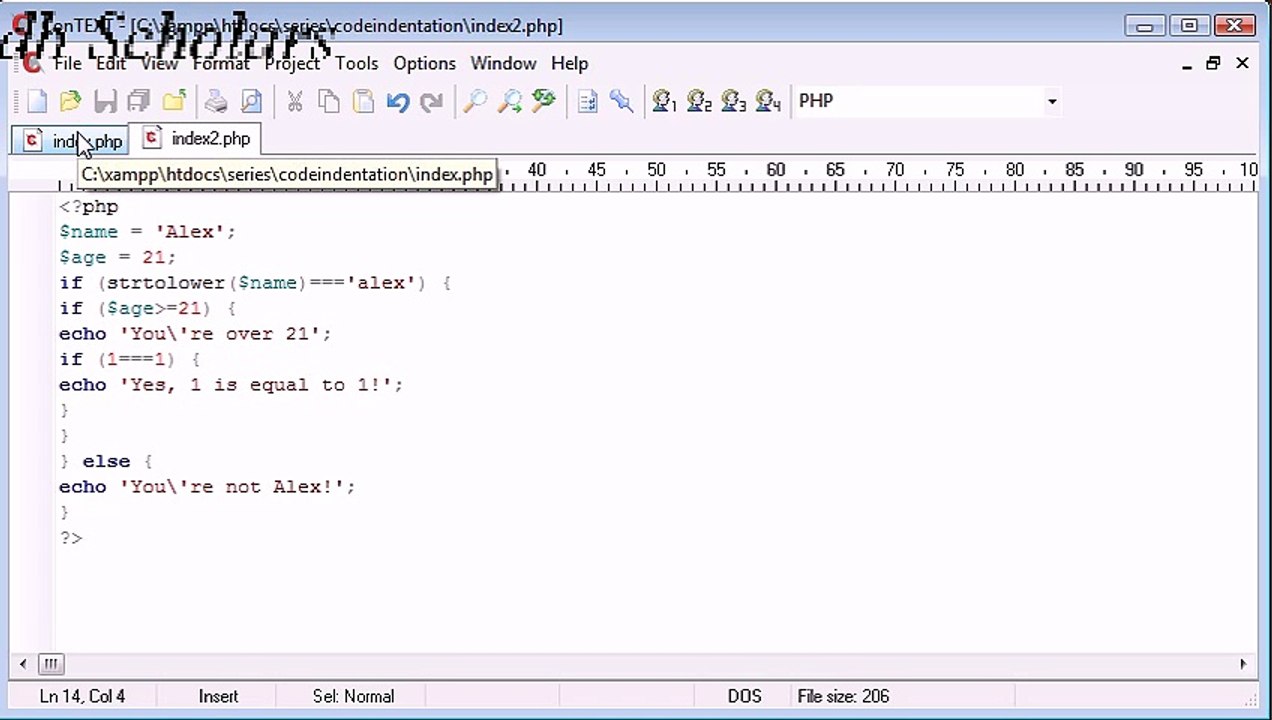Open the Project menu
Screen dimensions: 1272x720
[x=292, y=63]
